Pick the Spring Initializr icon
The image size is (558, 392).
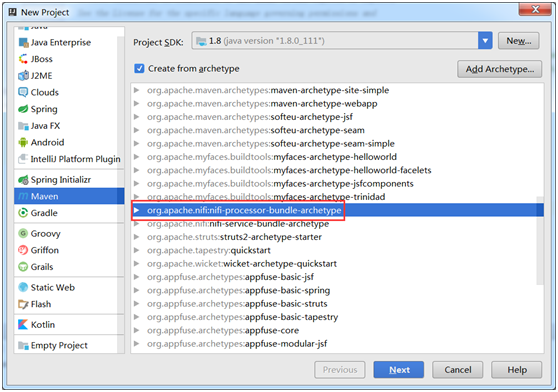click(x=23, y=180)
